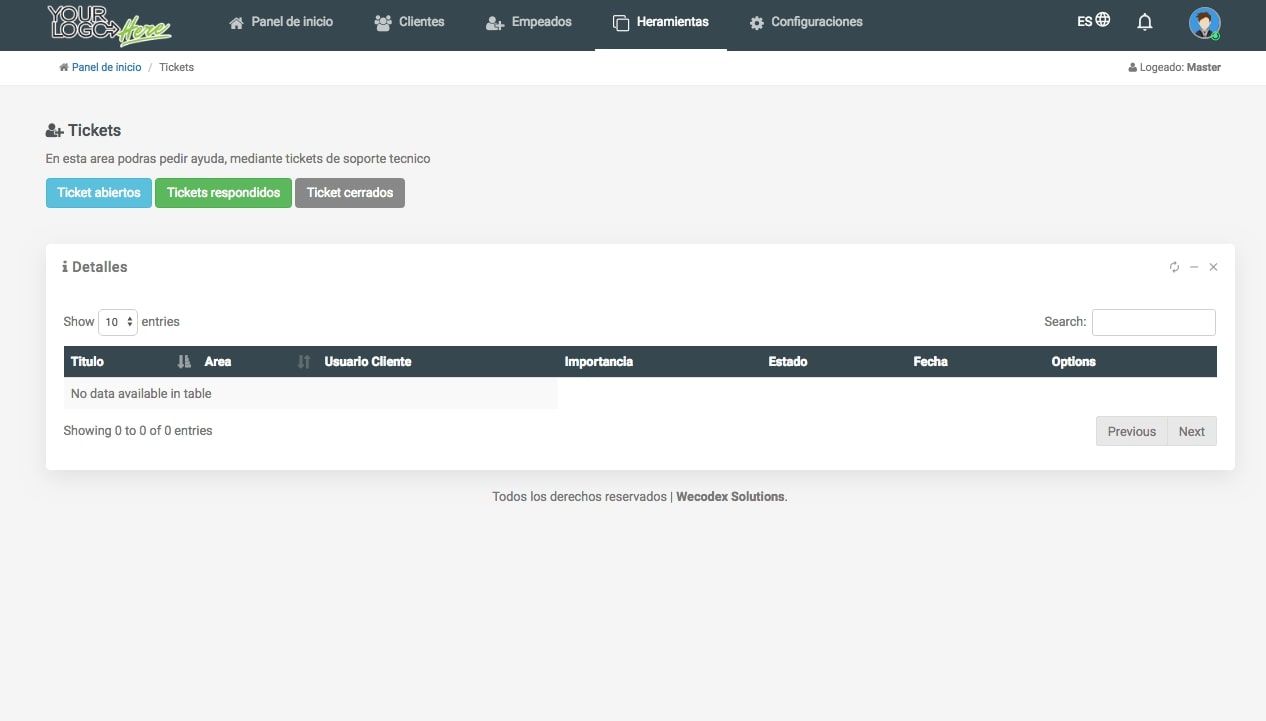Screen dimensions: 1266x721
Task: Open the Empeados menu
Action: [x=528, y=22]
